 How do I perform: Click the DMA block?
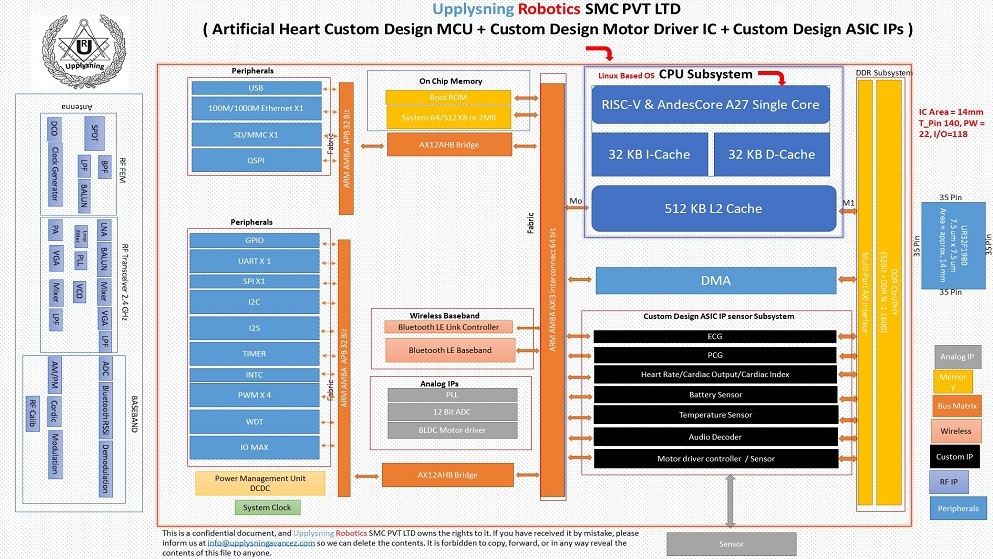click(x=716, y=280)
